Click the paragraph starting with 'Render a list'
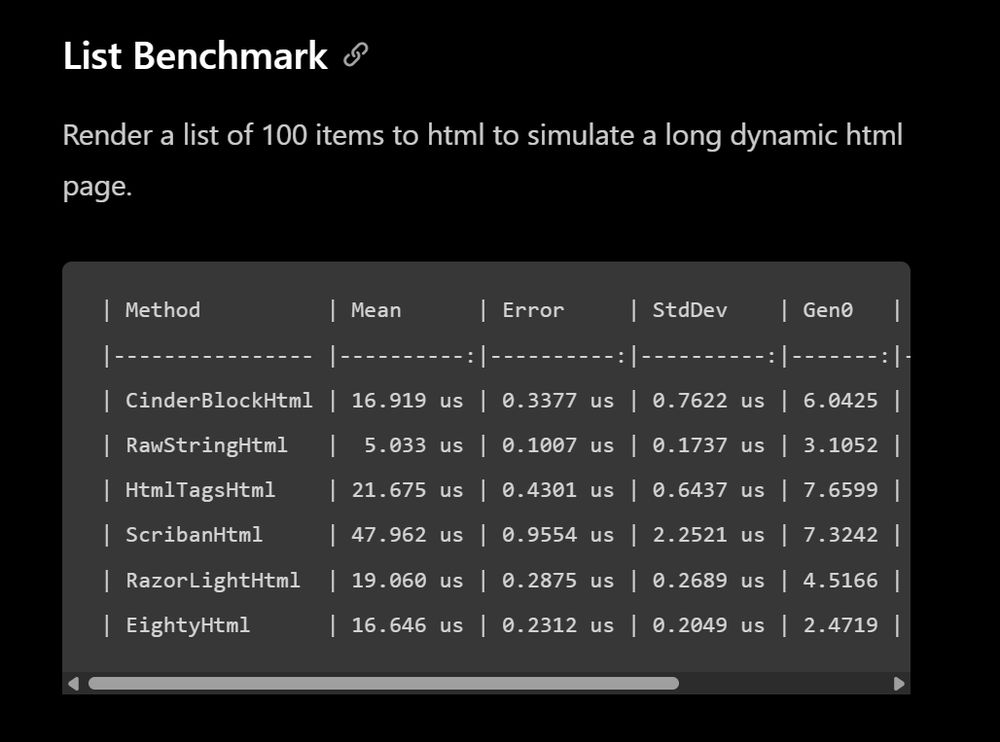Viewport: 1000px width, 742px height. [483, 160]
